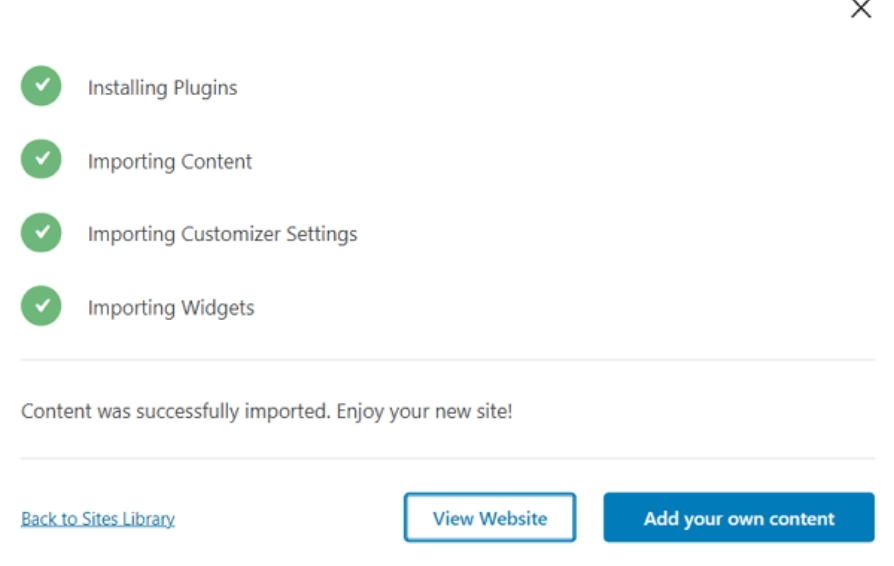The width and height of the screenshot is (894, 566).
Task: Click the Add your own content button
Action: 739,518
